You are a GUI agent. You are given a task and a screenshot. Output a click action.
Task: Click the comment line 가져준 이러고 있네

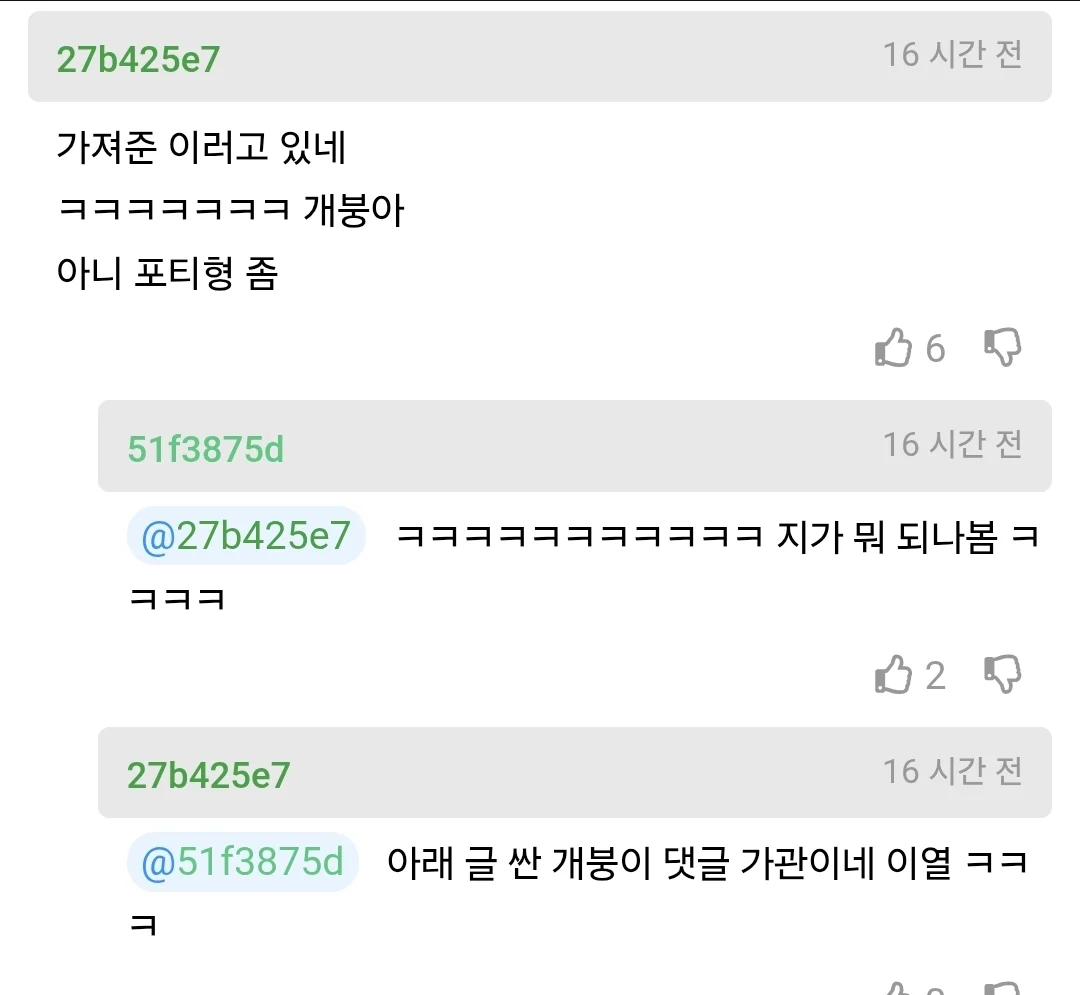point(202,148)
